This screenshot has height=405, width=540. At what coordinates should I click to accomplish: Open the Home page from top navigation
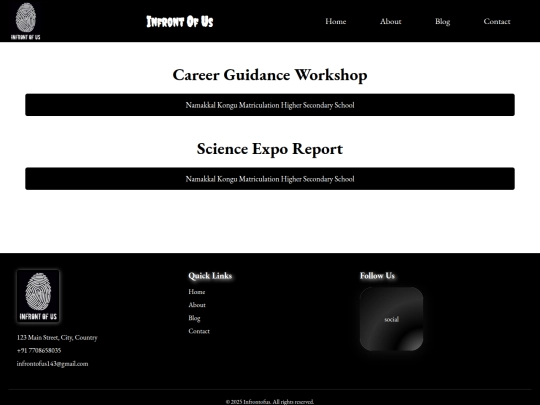pyautogui.click(x=335, y=21)
